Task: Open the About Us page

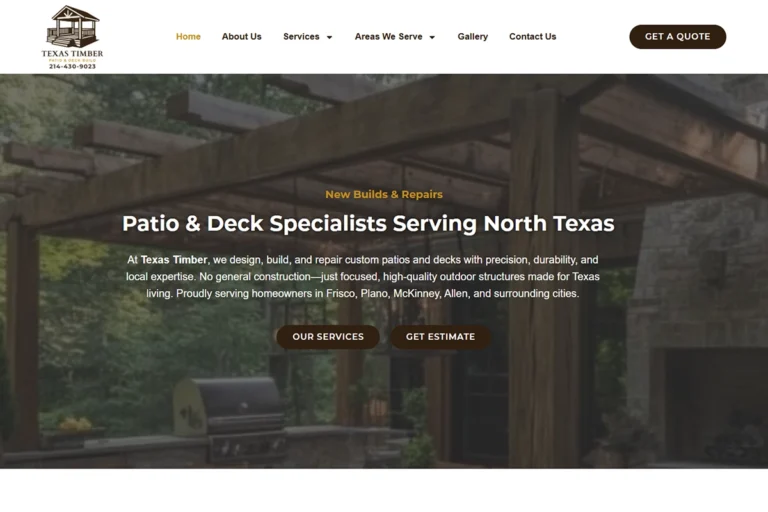Action: (241, 37)
